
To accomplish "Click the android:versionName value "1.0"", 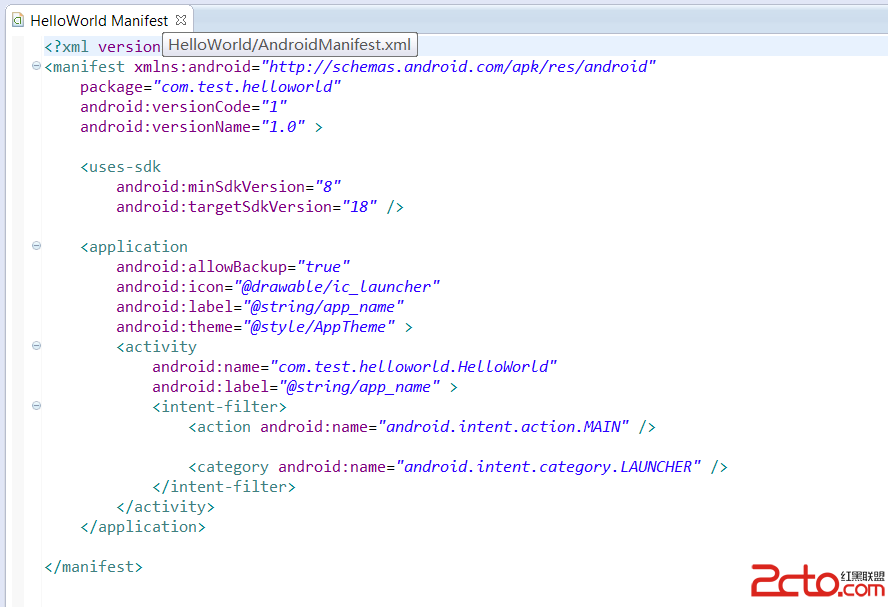I will point(283,127).
